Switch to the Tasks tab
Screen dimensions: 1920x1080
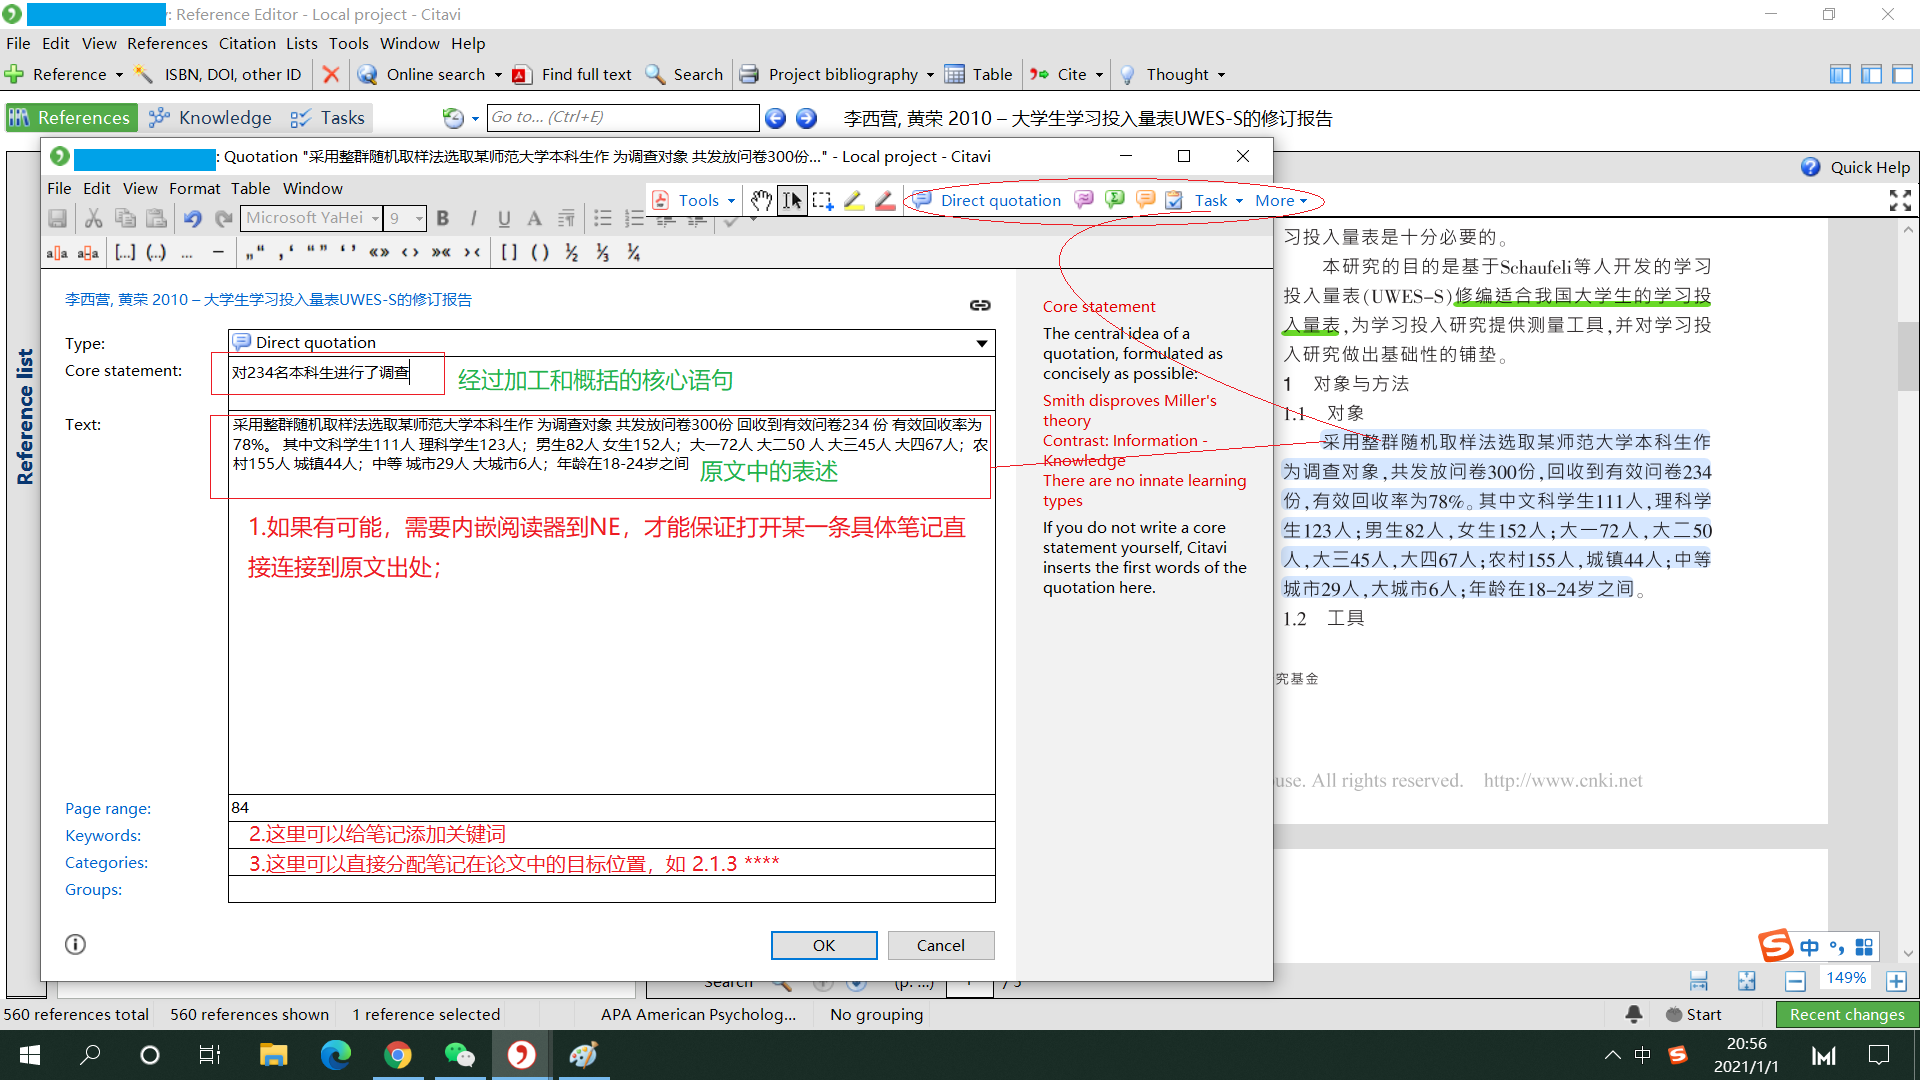coord(328,118)
